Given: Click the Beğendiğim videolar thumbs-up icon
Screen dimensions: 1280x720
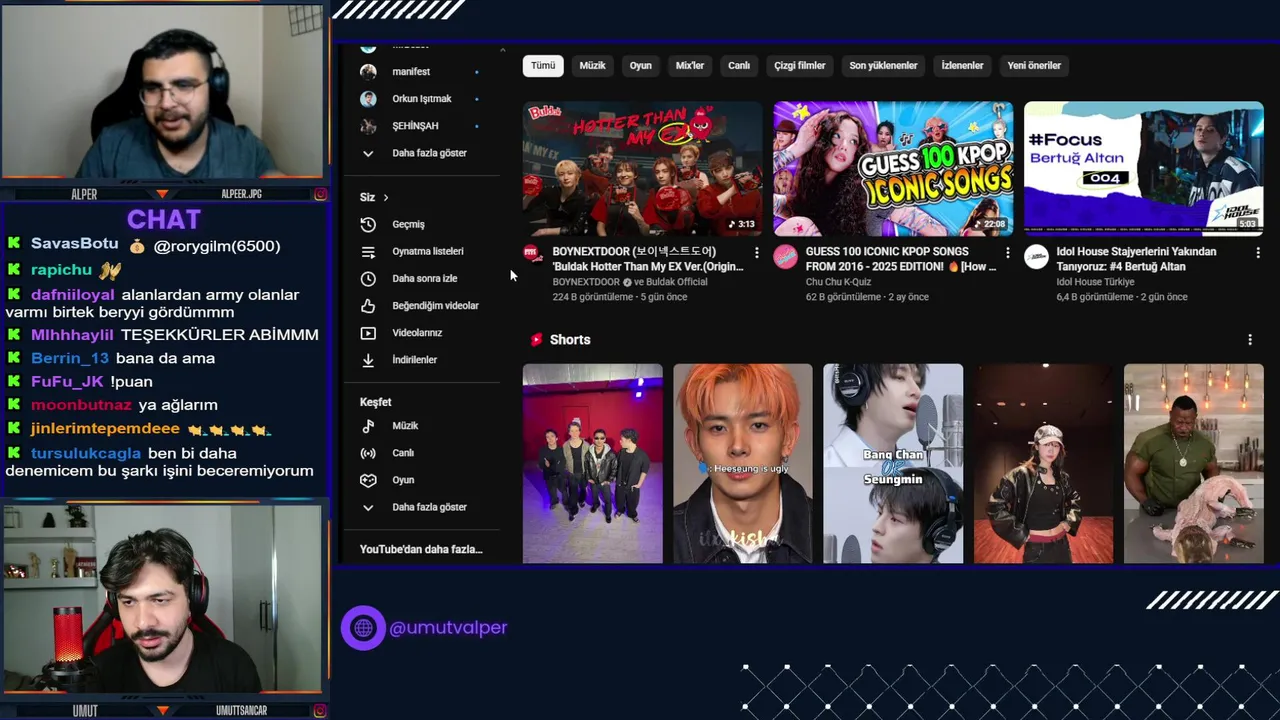Looking at the screenshot, I should pos(368,305).
